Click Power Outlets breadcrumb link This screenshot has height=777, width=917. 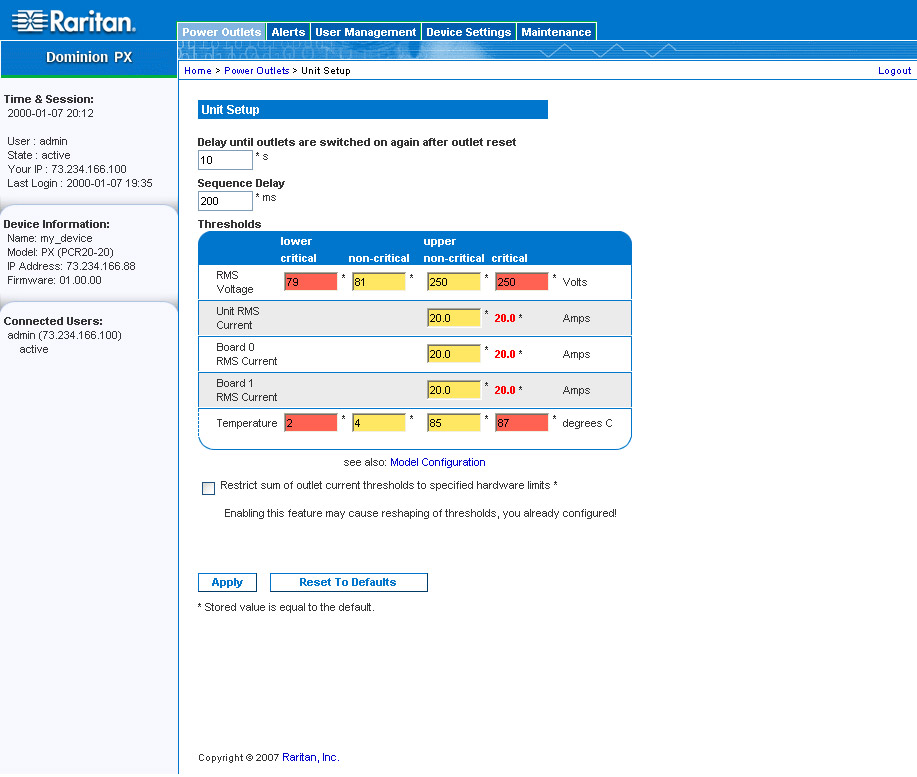pos(256,71)
